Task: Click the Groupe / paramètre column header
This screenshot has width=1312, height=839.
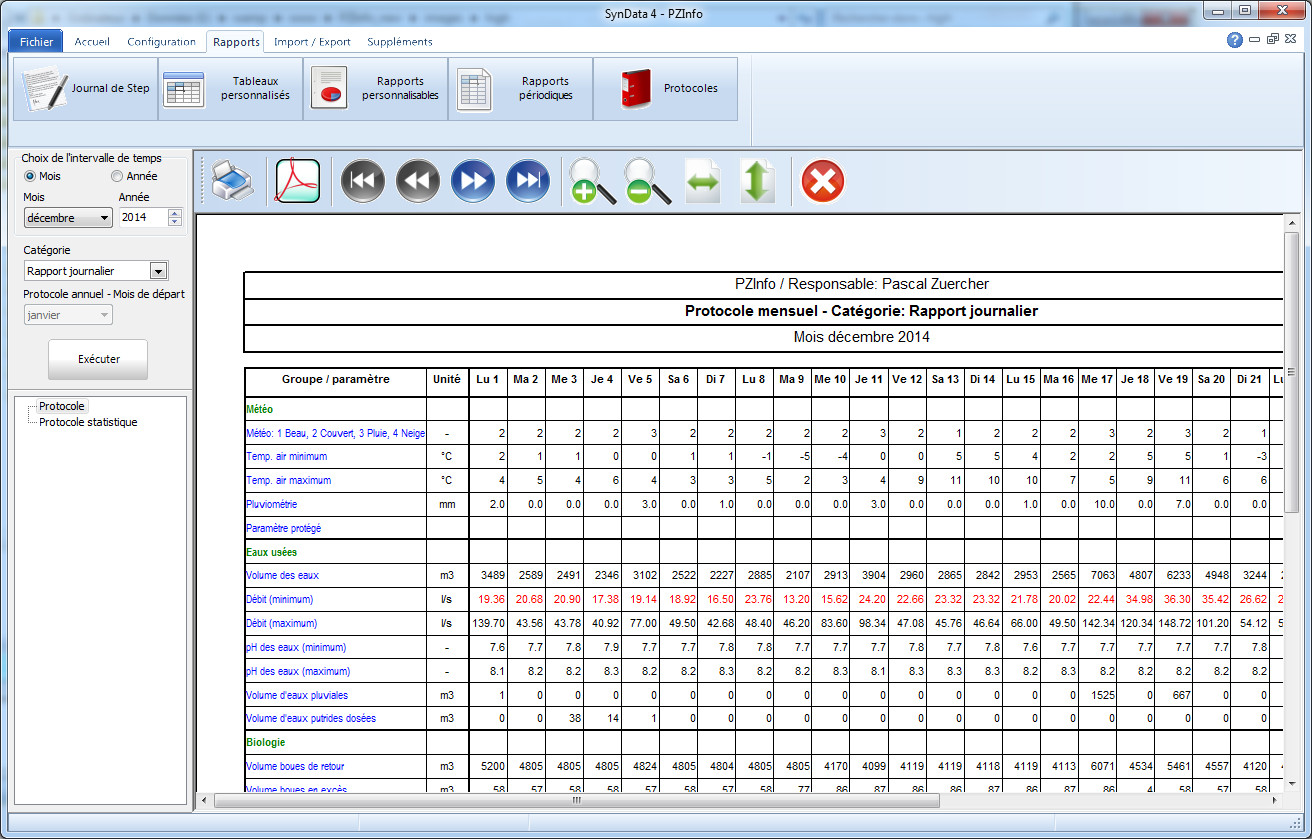Action: pyautogui.click(x=335, y=380)
